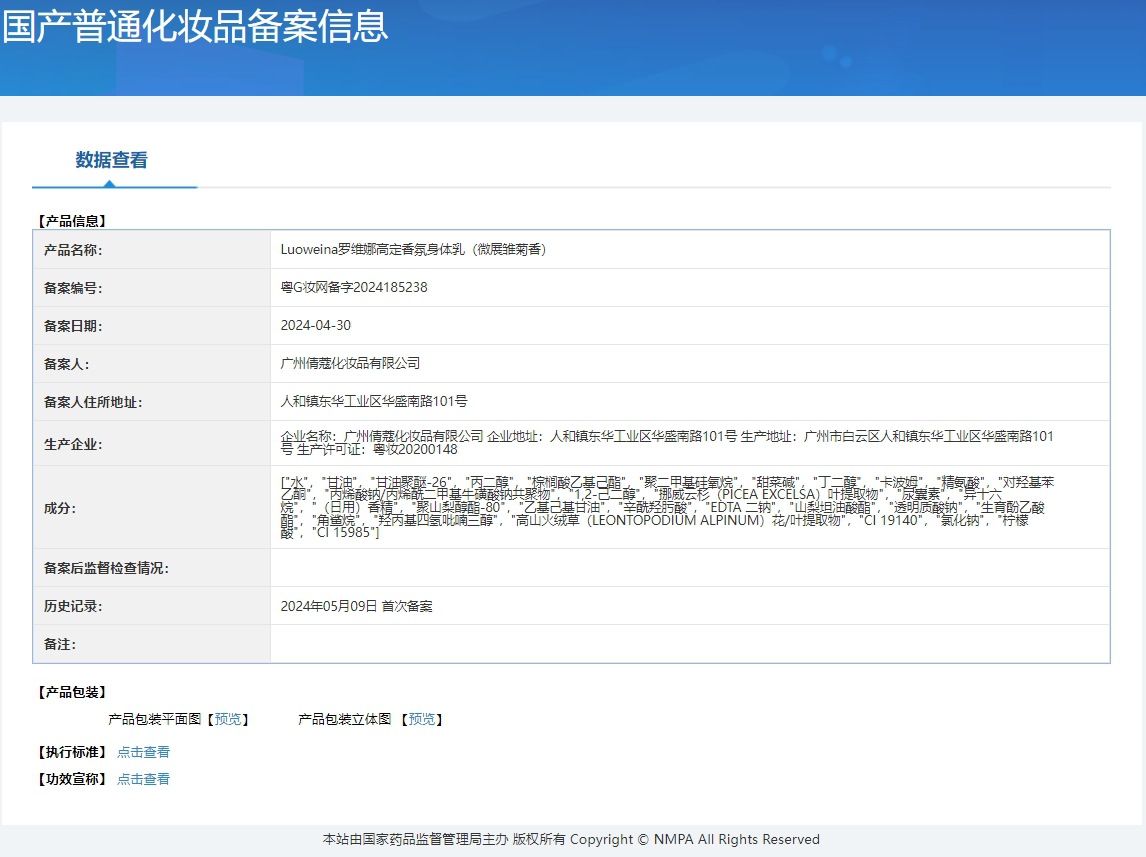Open 预览 link for 产品包装平面图
Screen dimensions: 1146x857
click(227, 719)
